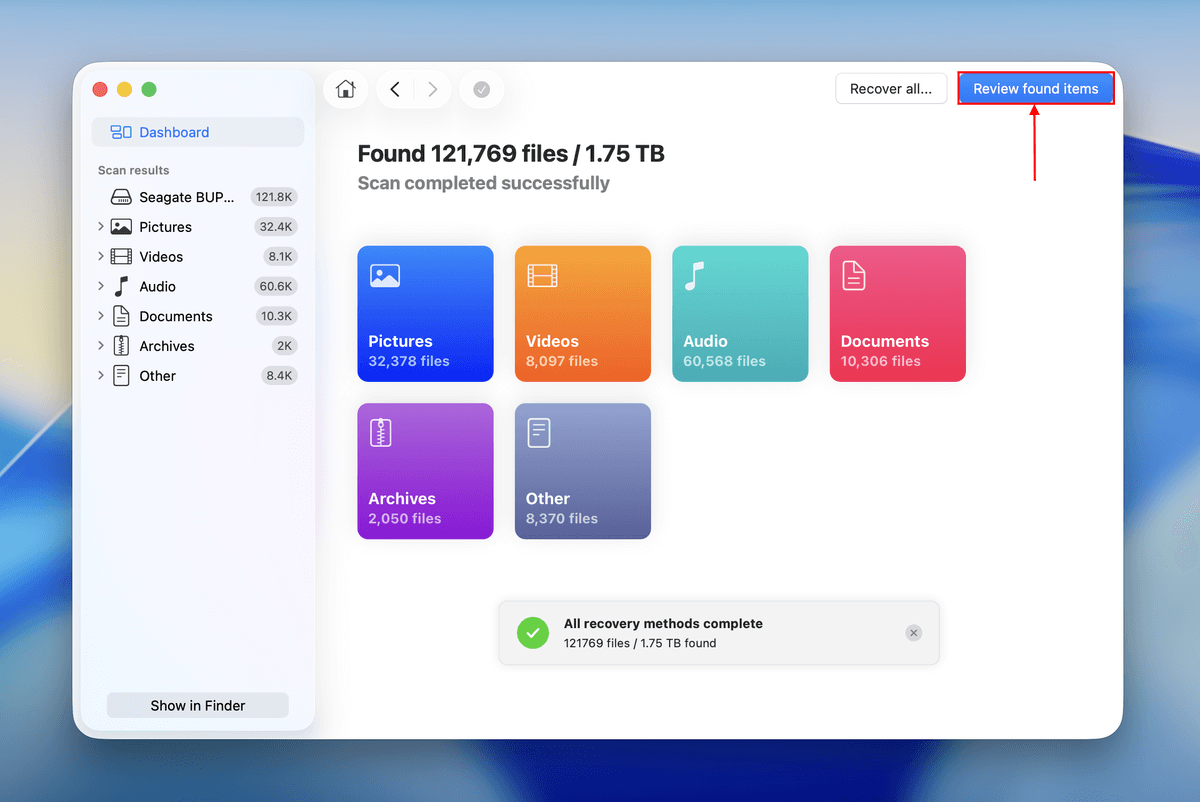
Task: Go back with the left arrow
Action: point(395,89)
